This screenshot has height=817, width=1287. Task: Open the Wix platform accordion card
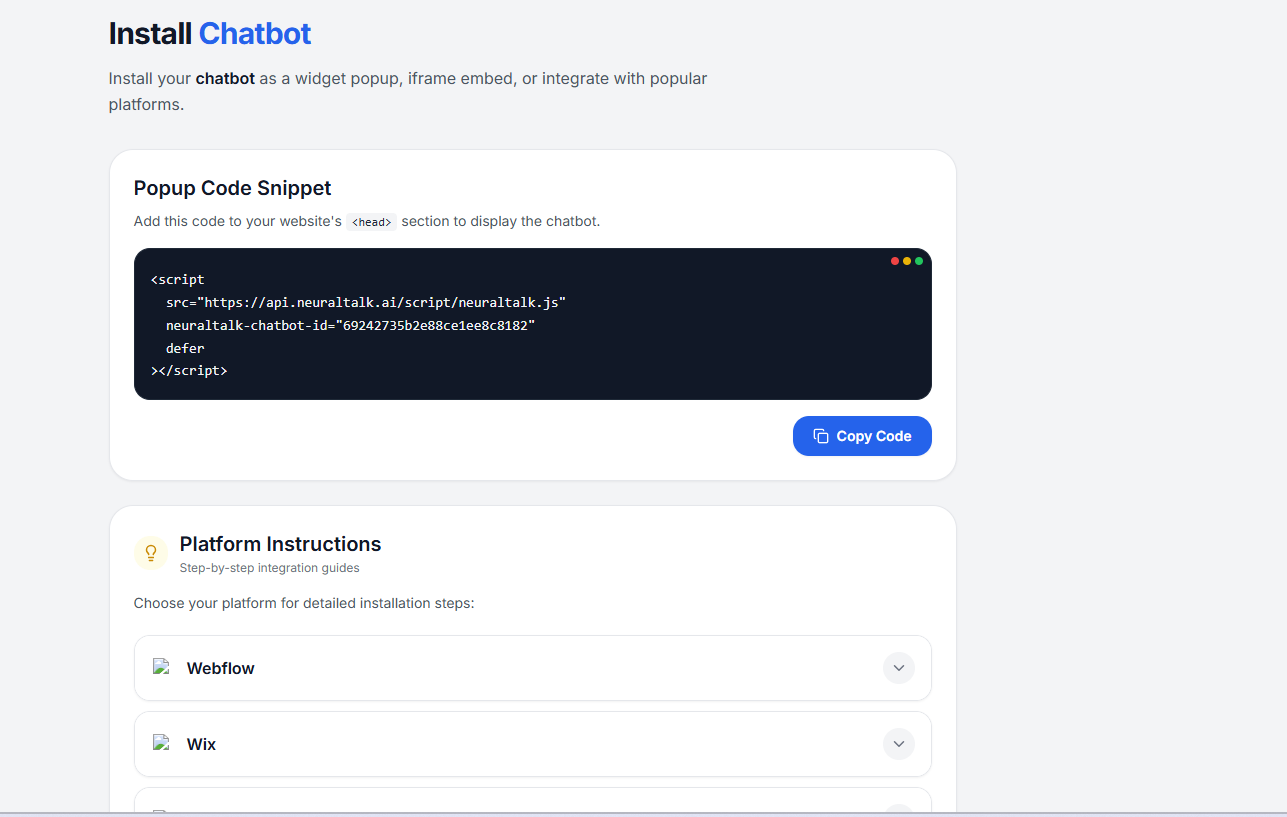[532, 743]
